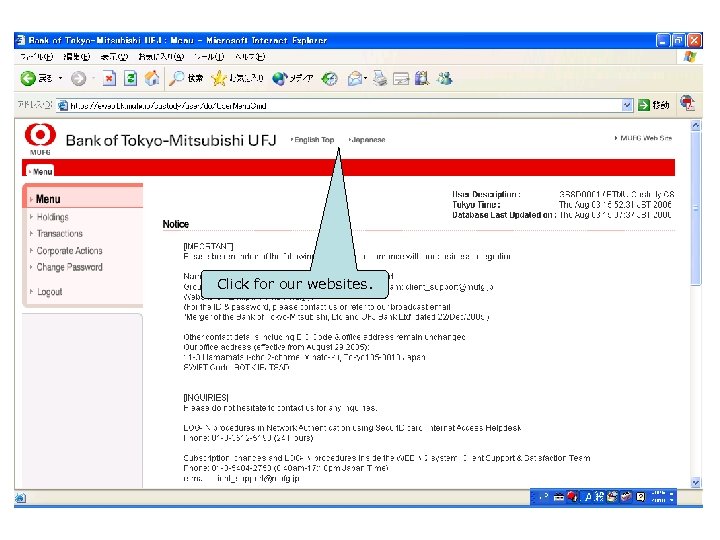Click the Notice section heading
The image size is (720, 540).
coord(175,224)
